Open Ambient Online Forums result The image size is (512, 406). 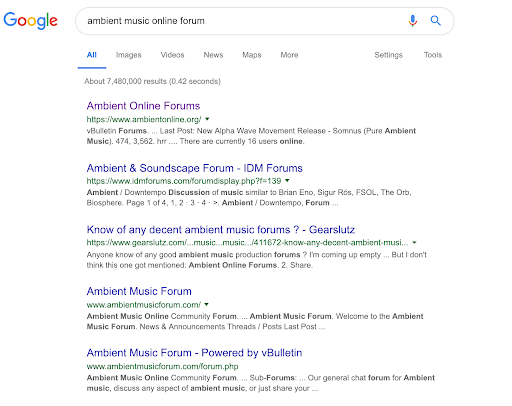tap(143, 106)
